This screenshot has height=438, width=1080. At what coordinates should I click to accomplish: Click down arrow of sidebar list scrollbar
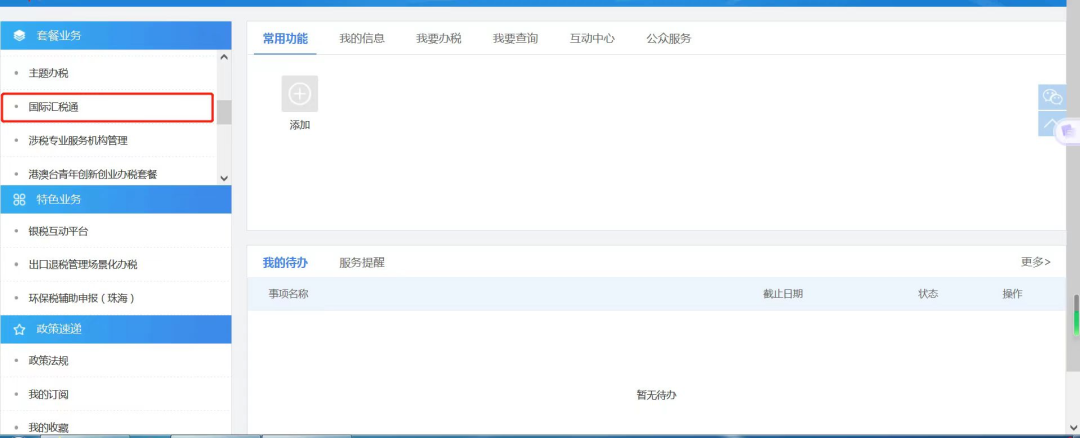pos(224,178)
